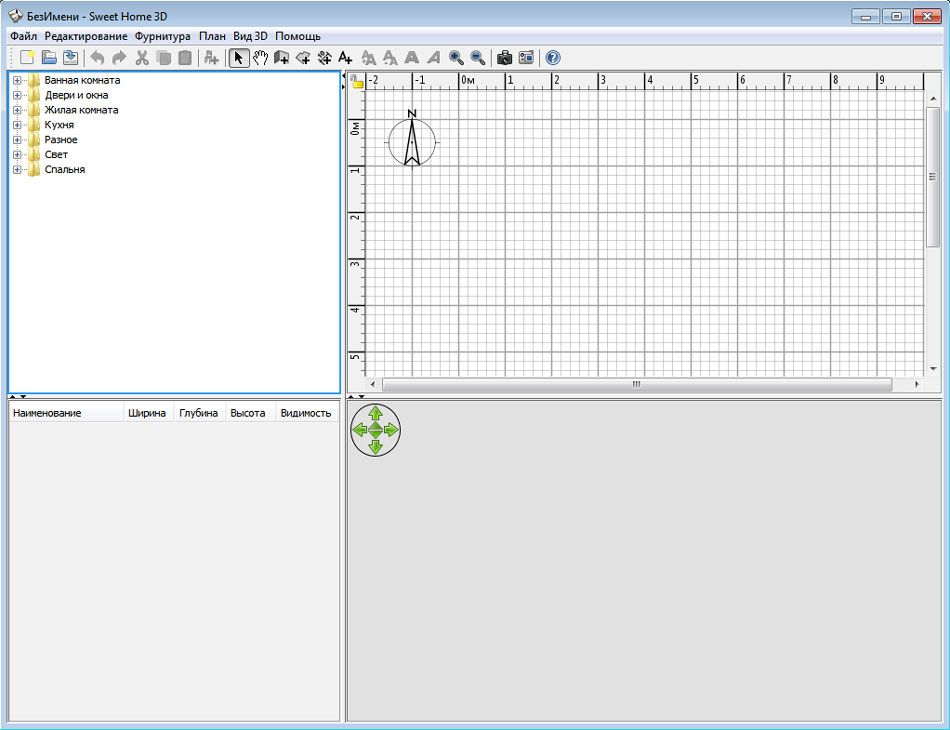Select the Свет category label

point(56,154)
